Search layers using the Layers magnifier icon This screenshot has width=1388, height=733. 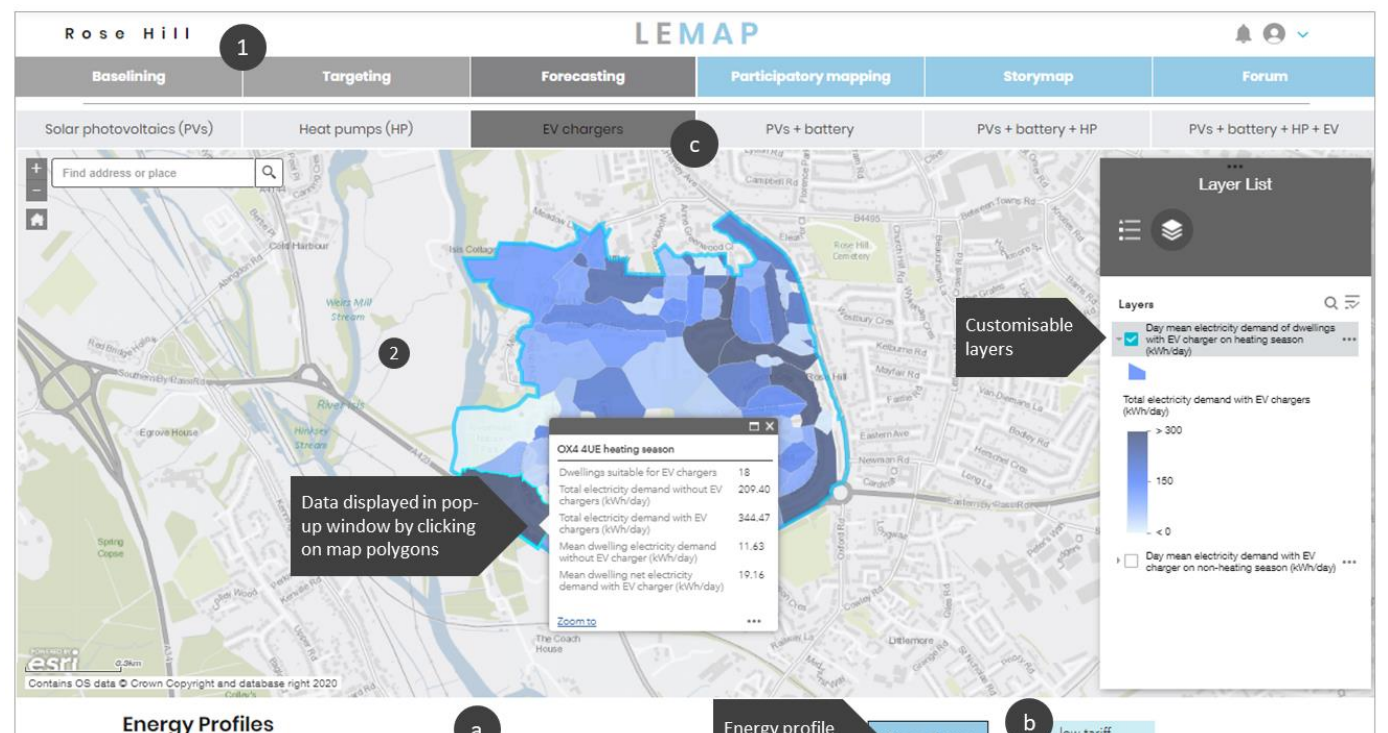click(x=1330, y=302)
